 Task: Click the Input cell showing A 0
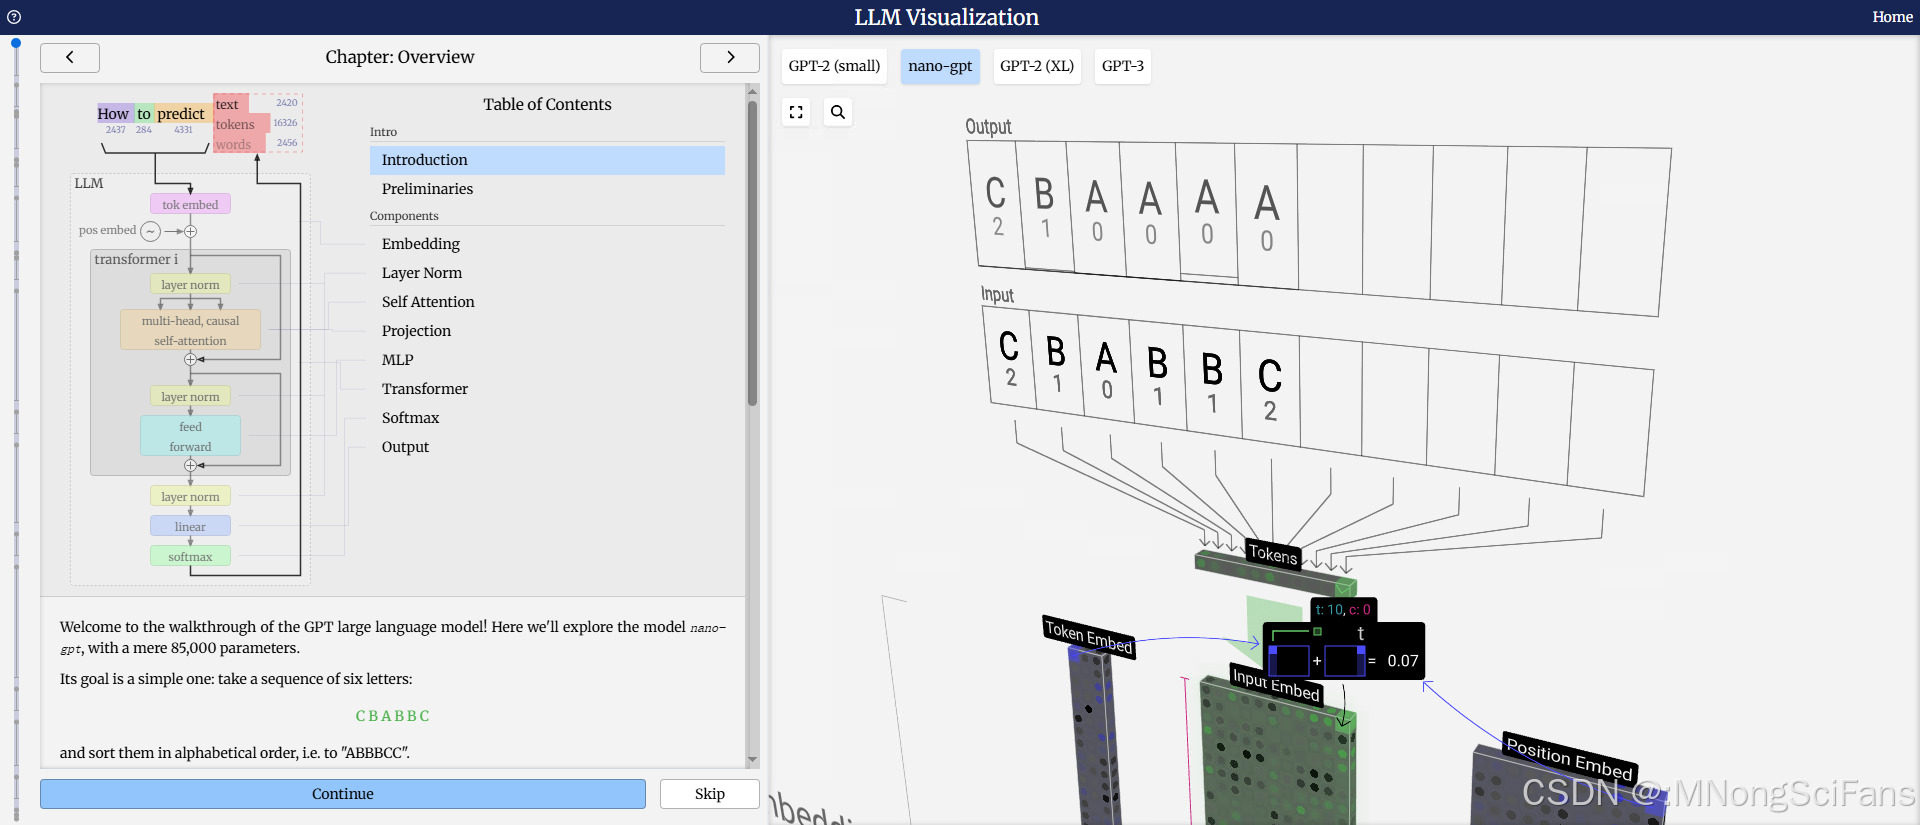click(1106, 372)
